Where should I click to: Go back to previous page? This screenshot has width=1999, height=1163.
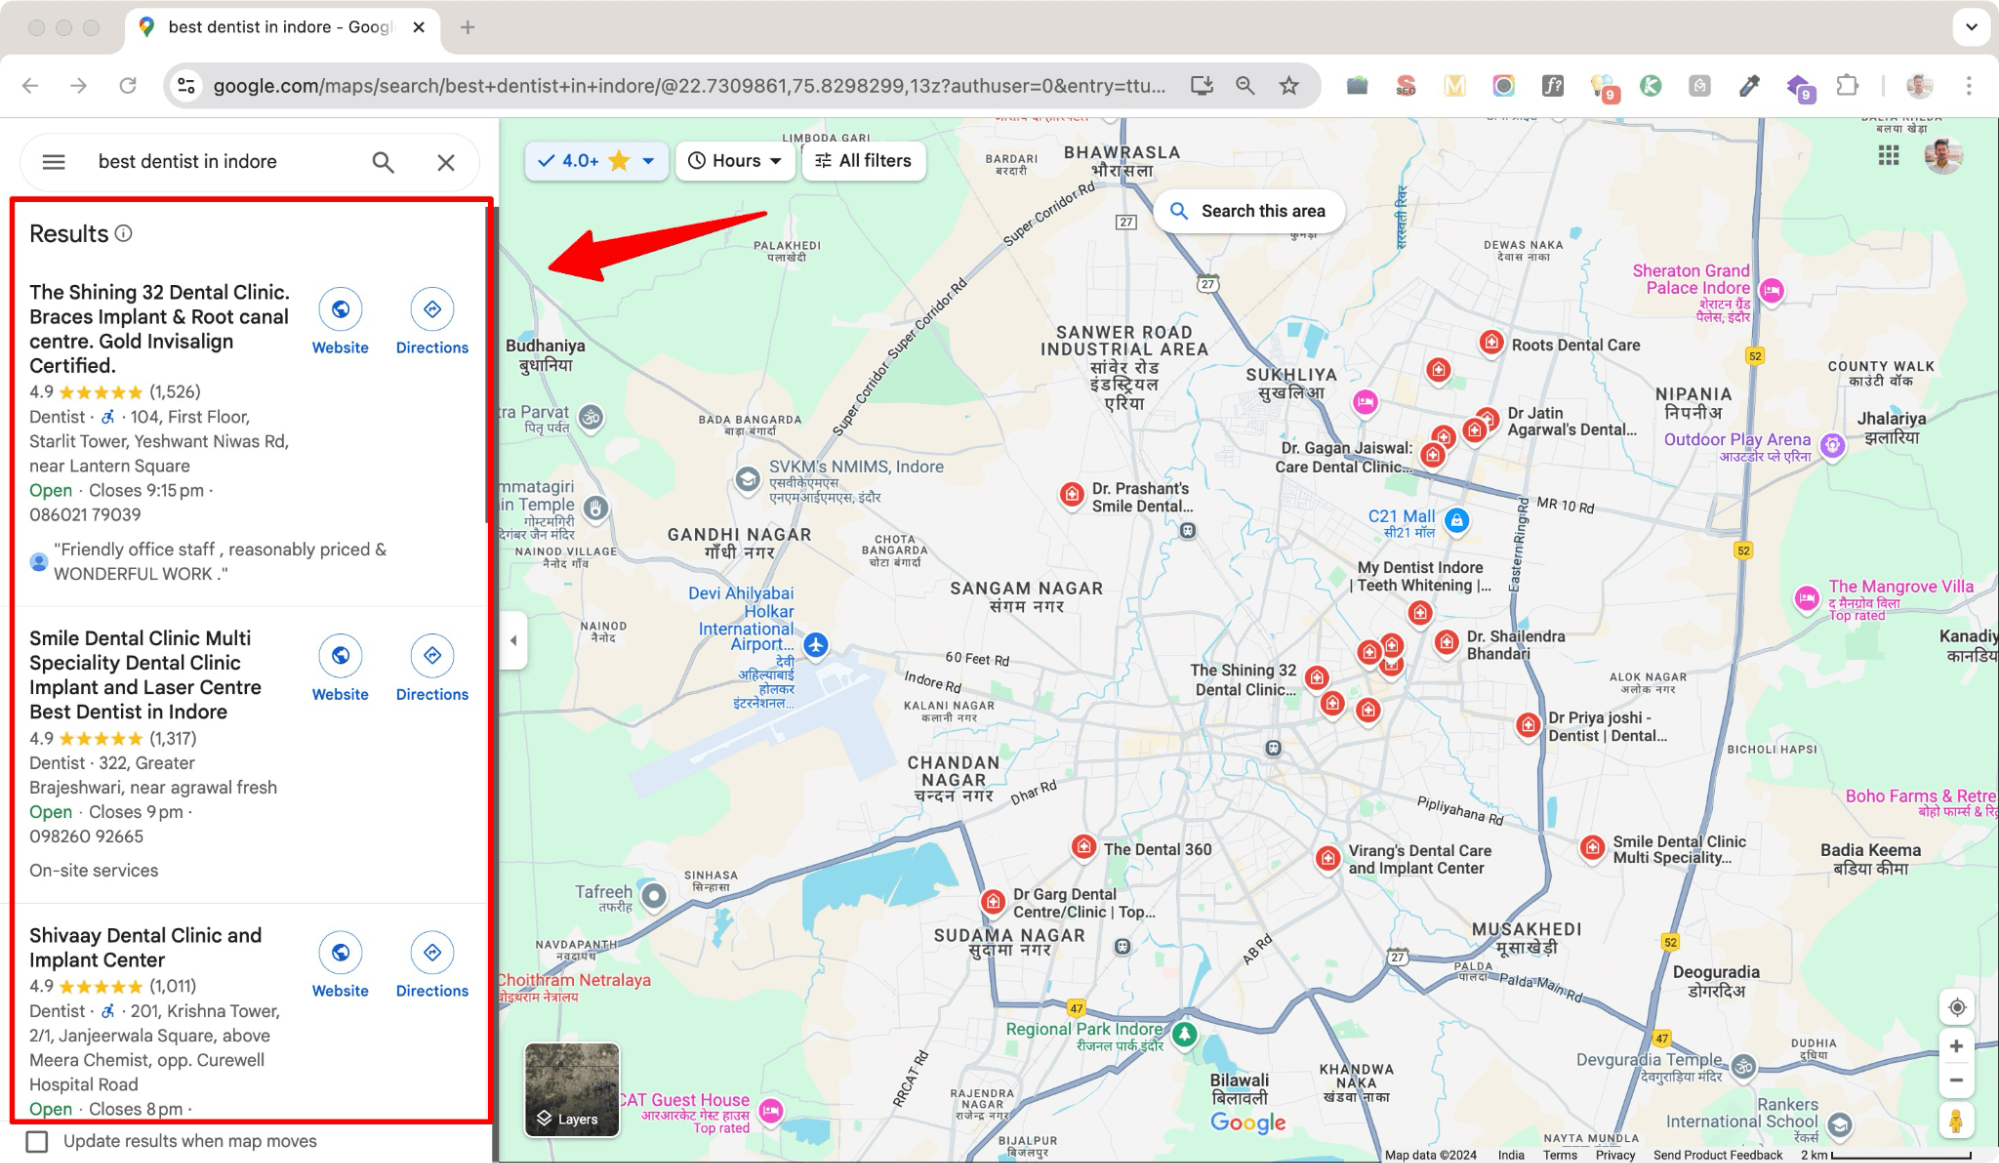click(31, 86)
